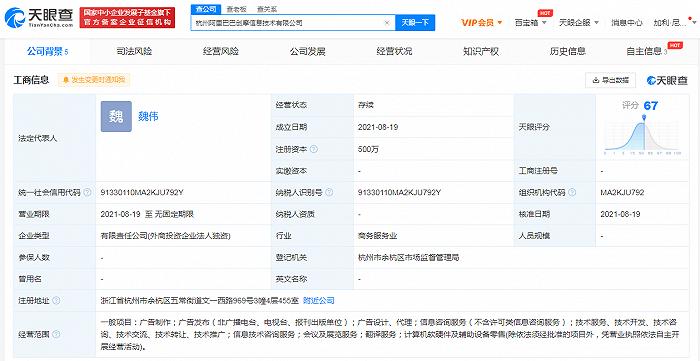Open the VIP会员 dropdown
This screenshot has height=361, width=700.
(482, 23)
